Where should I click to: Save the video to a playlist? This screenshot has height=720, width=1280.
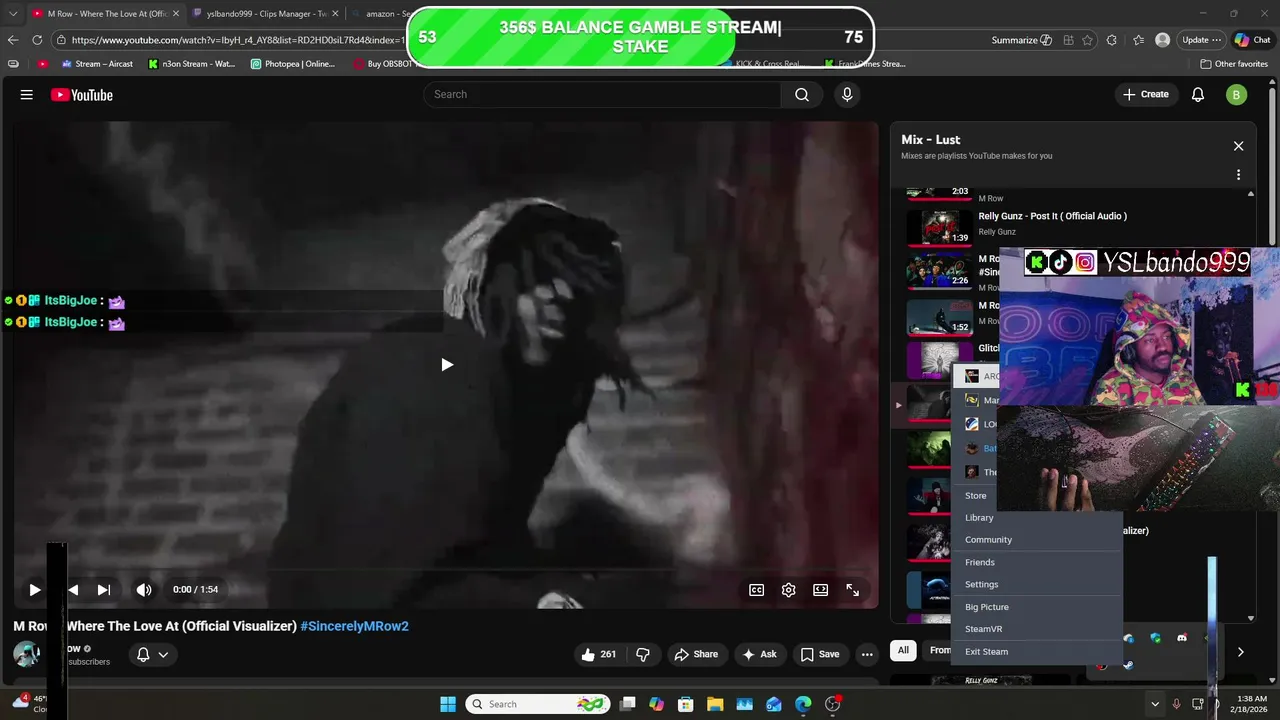(820, 654)
